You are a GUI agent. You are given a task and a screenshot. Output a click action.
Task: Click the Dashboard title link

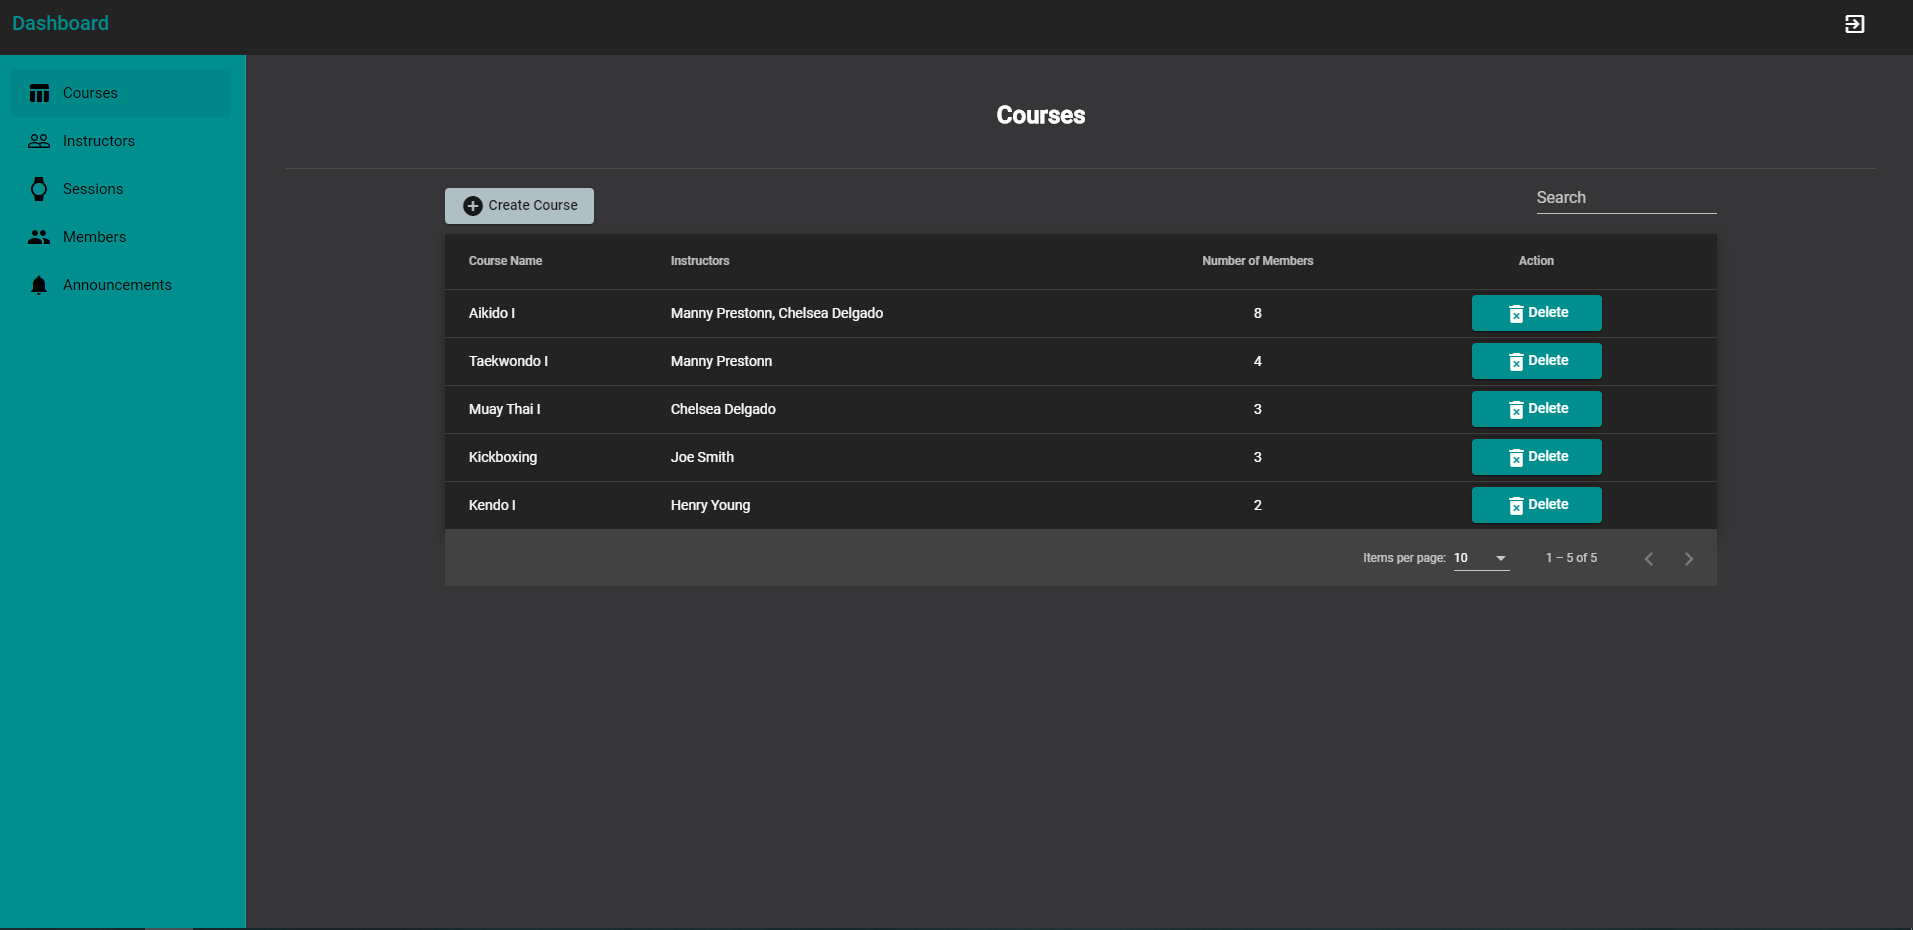tap(60, 23)
